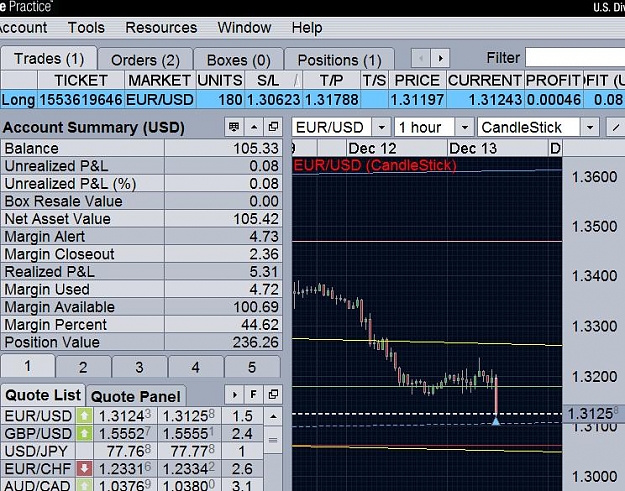Sort trades by TICKET column header
This screenshot has width=625, height=491.
81,81
